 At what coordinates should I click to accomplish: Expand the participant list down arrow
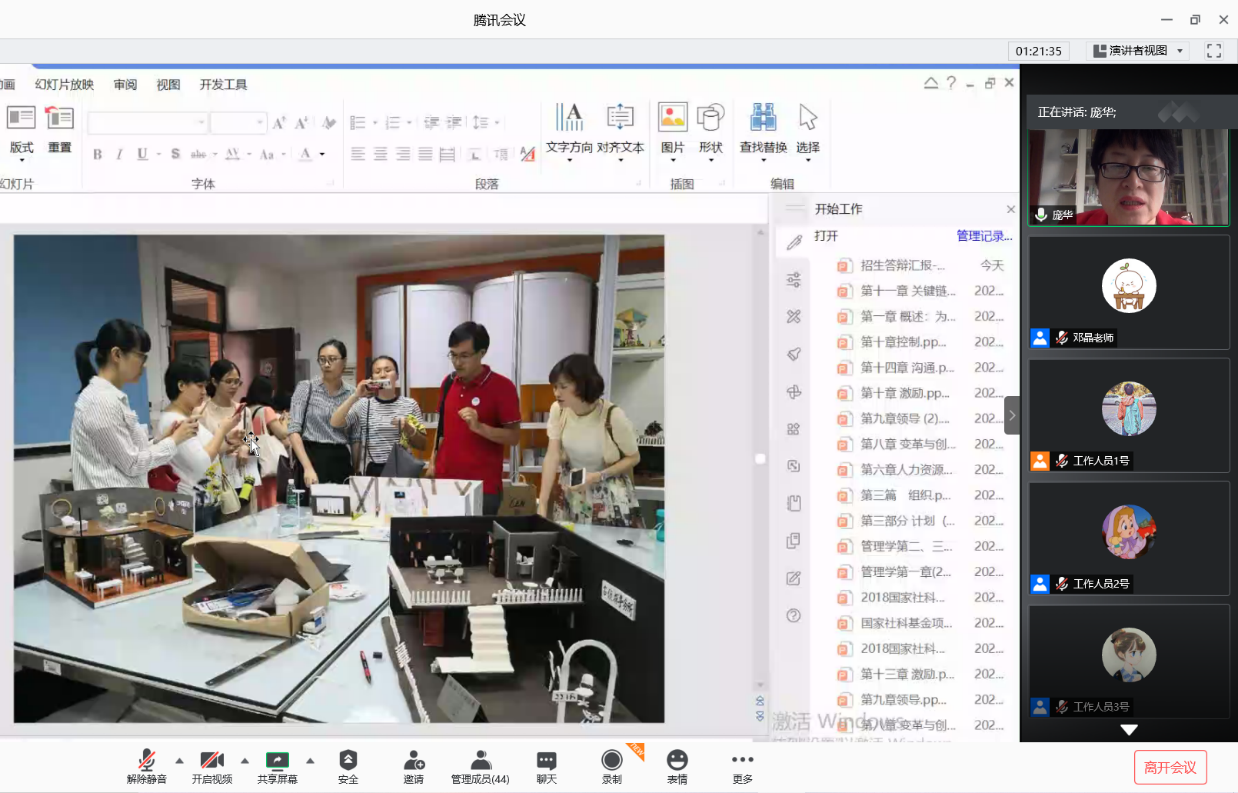[x=1129, y=730]
